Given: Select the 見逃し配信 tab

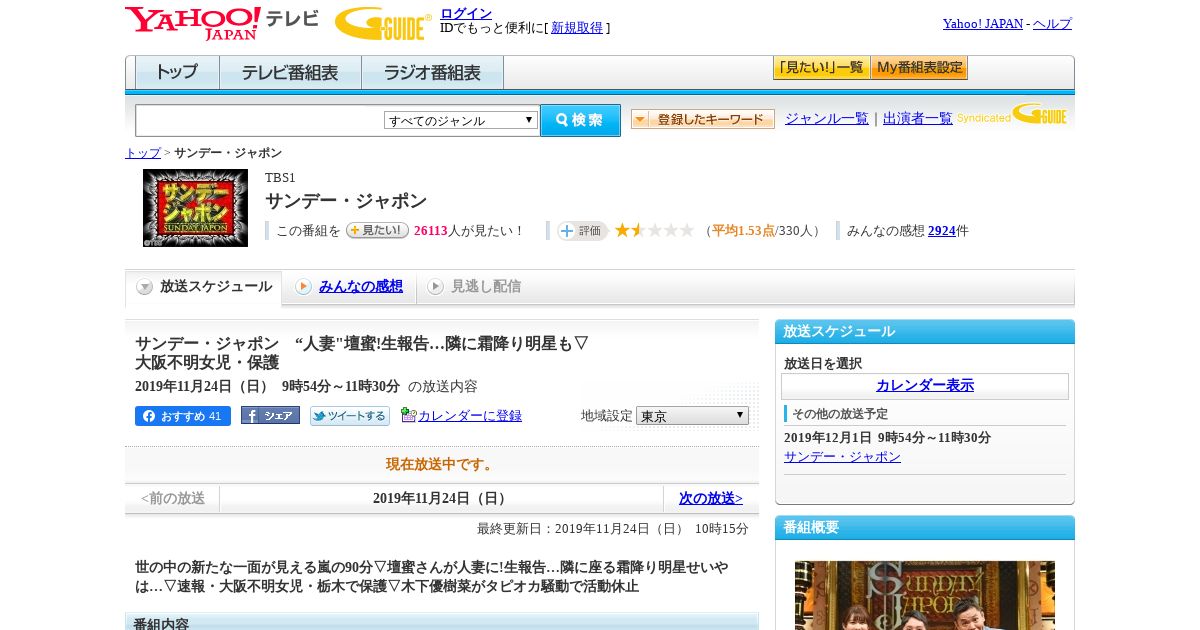Looking at the screenshot, I should [474, 287].
